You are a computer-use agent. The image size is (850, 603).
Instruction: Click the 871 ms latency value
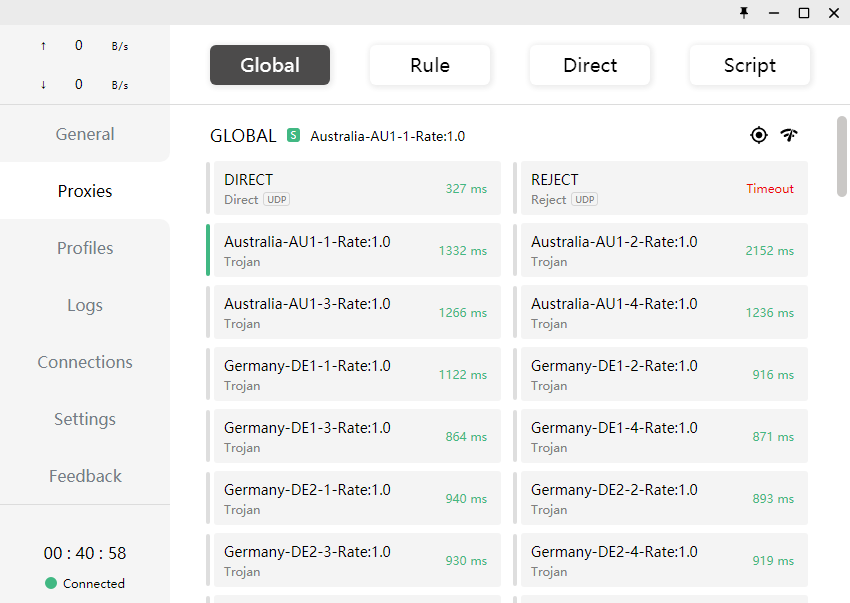point(773,437)
